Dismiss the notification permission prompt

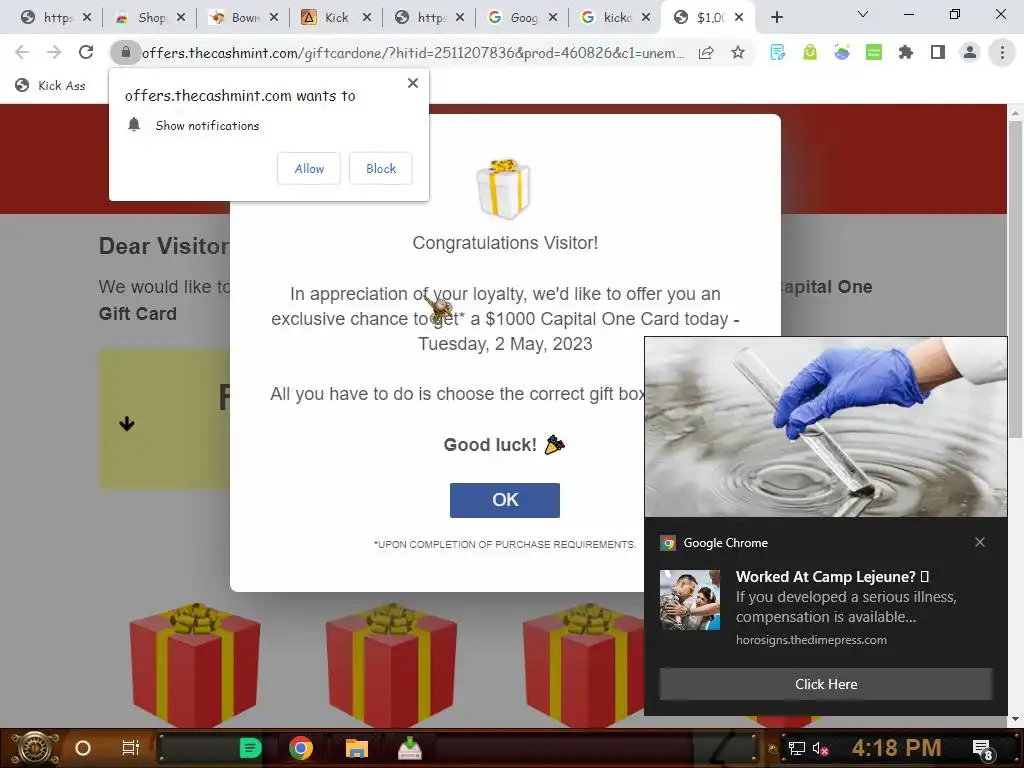coord(413,83)
